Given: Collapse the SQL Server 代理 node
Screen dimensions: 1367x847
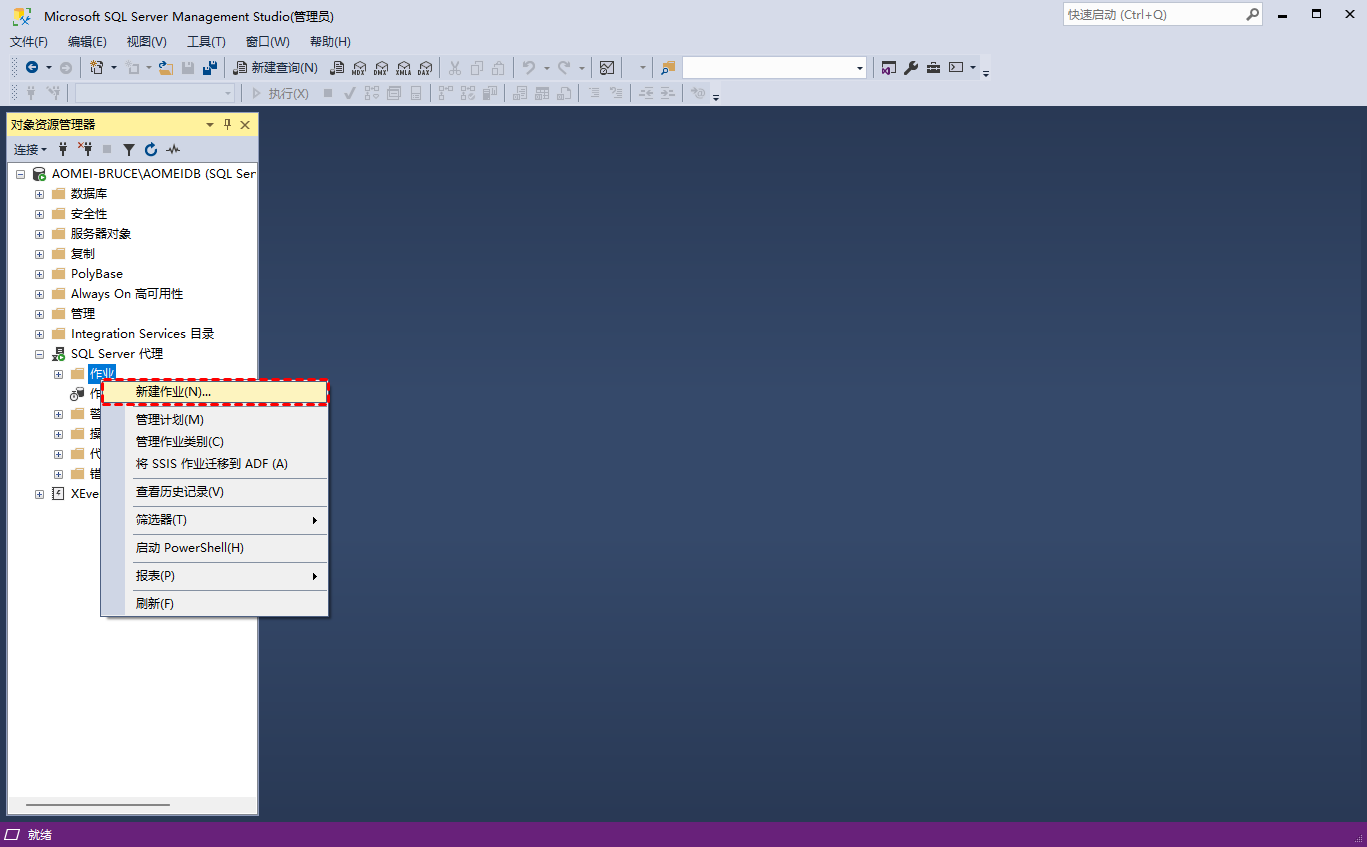Looking at the screenshot, I should 39,354.
